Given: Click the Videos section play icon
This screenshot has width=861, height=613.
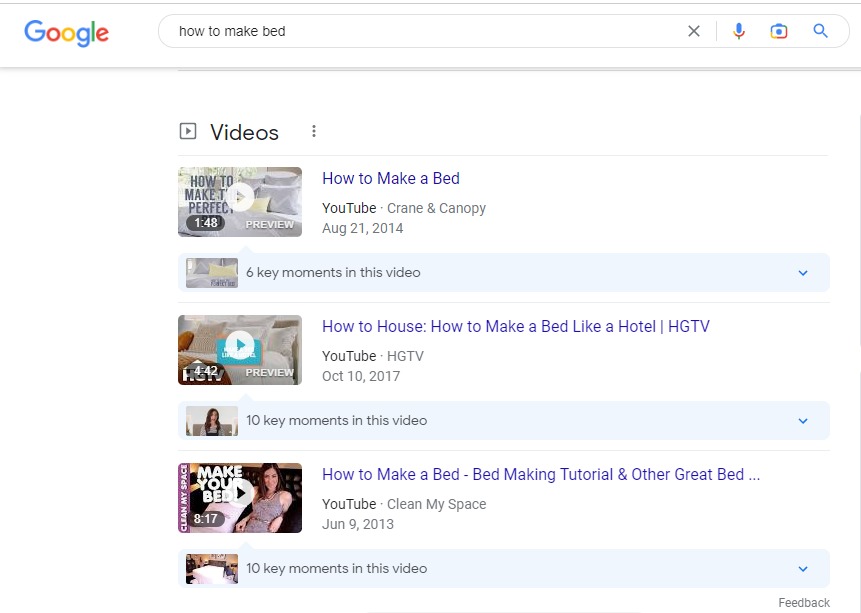Looking at the screenshot, I should pyautogui.click(x=187, y=132).
